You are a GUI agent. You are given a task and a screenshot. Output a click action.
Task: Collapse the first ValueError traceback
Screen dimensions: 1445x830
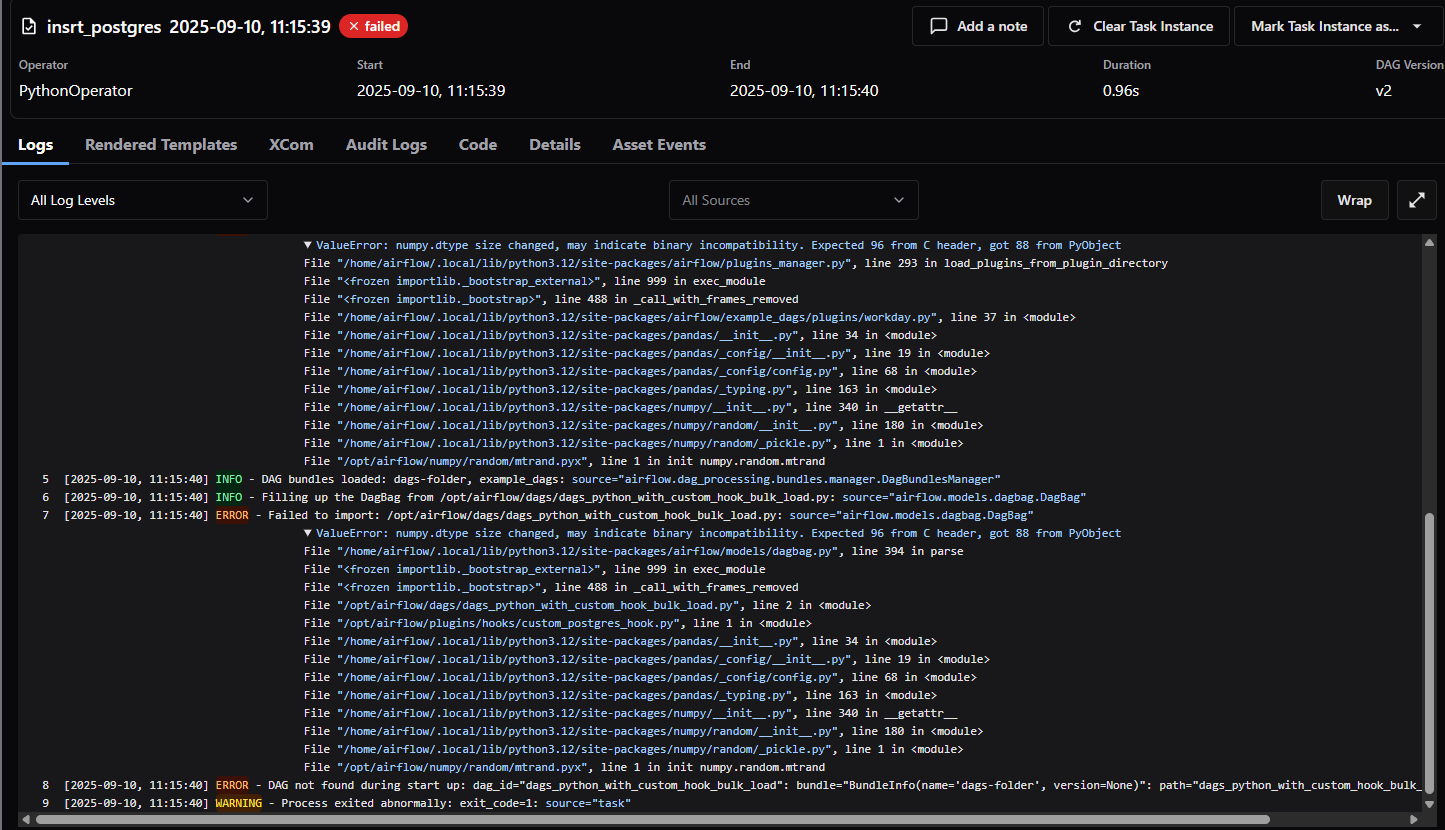pos(308,245)
